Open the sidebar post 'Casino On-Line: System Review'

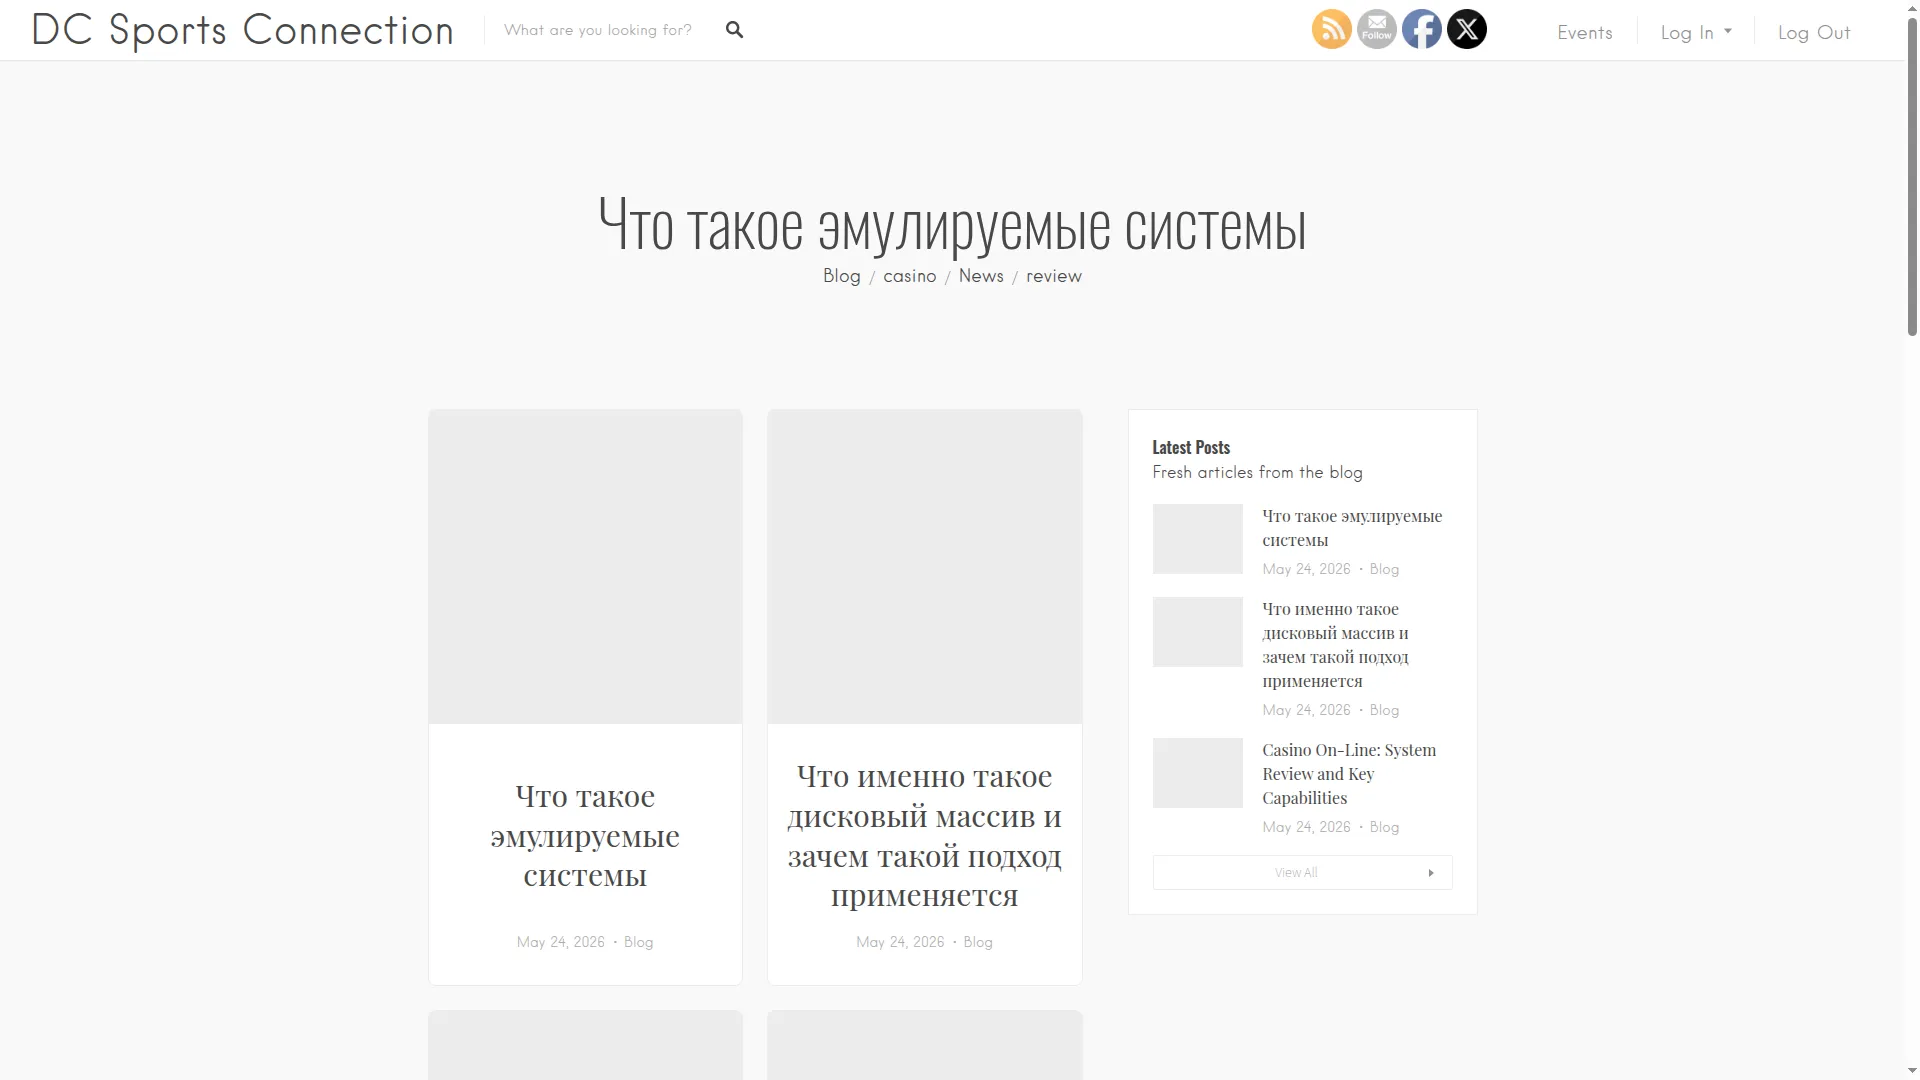click(x=1349, y=774)
